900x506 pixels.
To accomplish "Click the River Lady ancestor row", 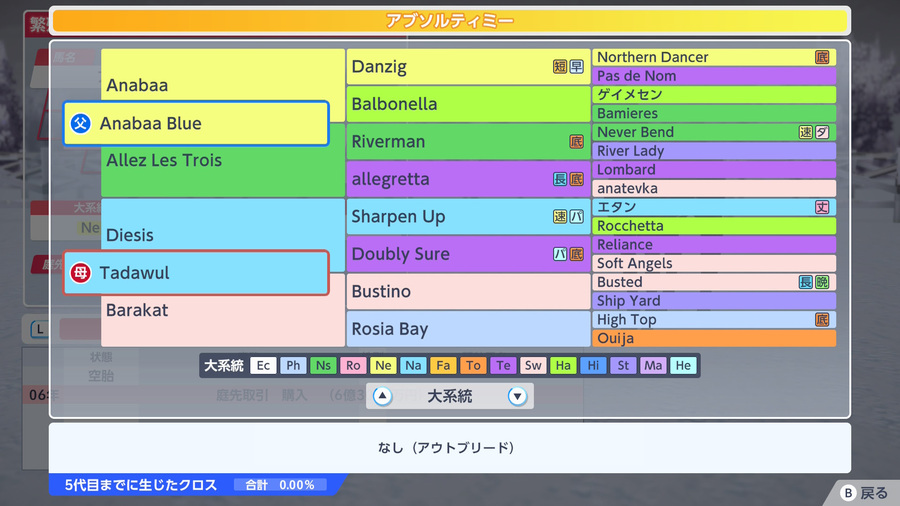I will click(714, 151).
